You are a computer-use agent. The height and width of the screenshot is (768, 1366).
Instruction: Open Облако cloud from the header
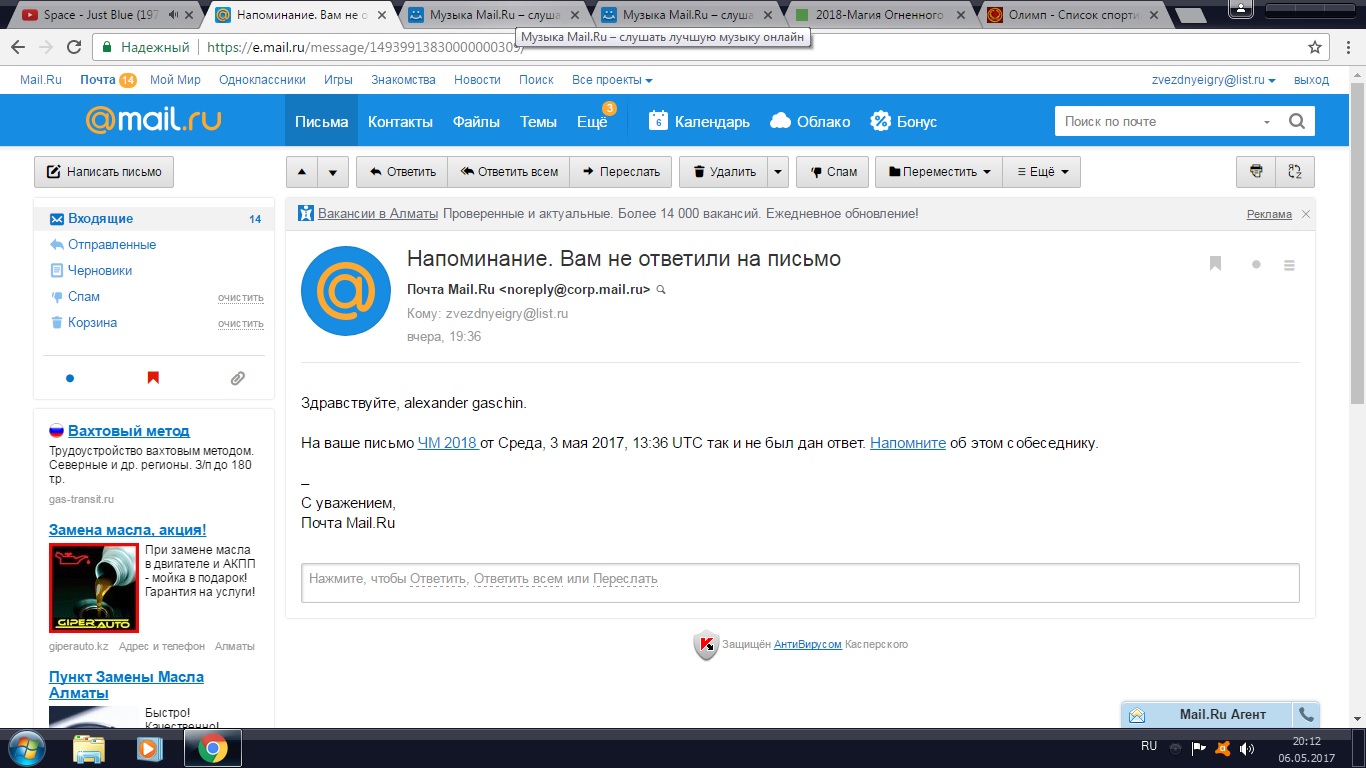click(810, 121)
